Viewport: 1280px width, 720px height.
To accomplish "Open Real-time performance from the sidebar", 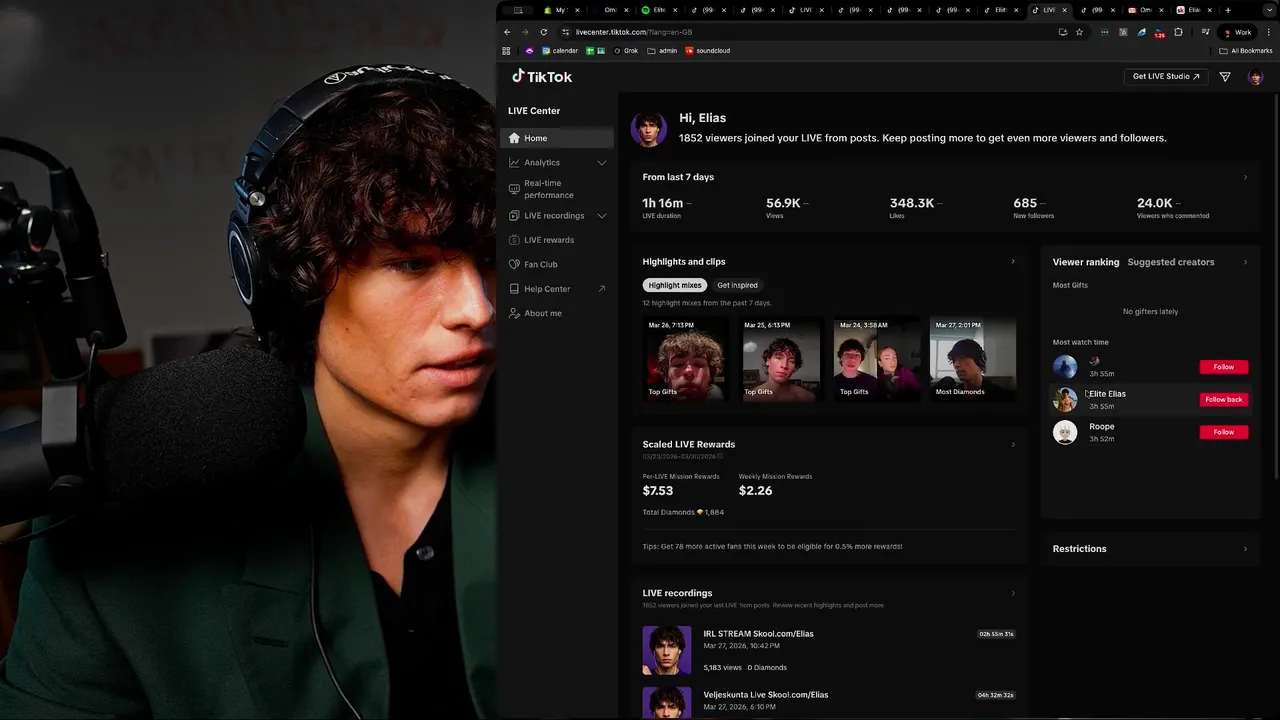I will click(x=557, y=189).
